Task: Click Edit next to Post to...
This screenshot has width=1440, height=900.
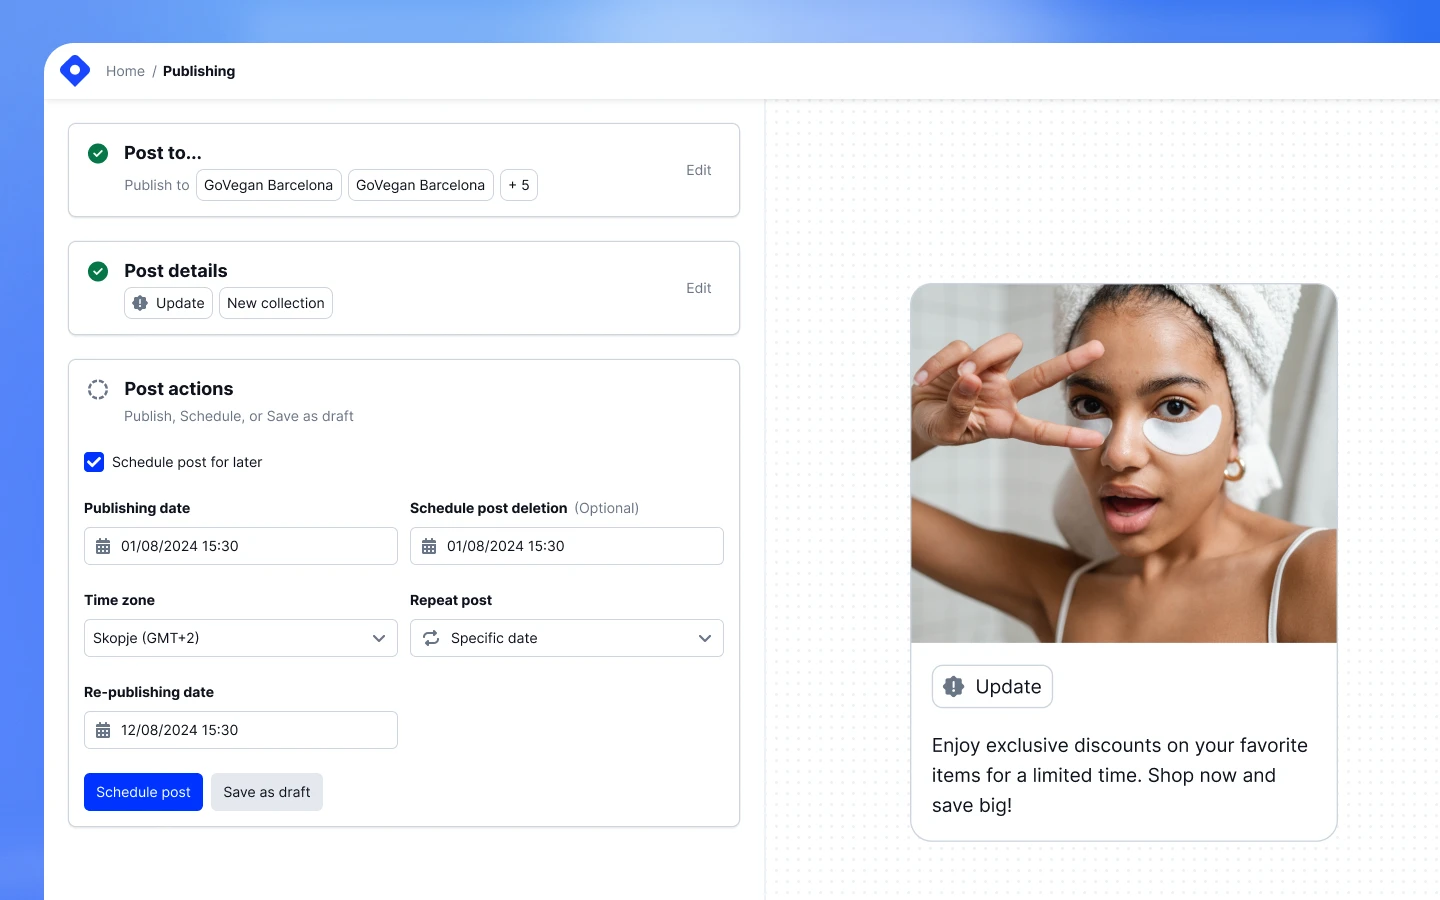Action: point(698,170)
